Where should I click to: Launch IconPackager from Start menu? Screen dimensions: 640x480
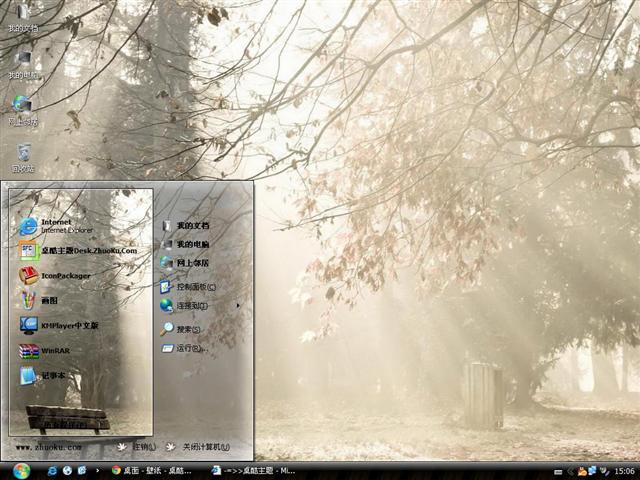point(55,276)
